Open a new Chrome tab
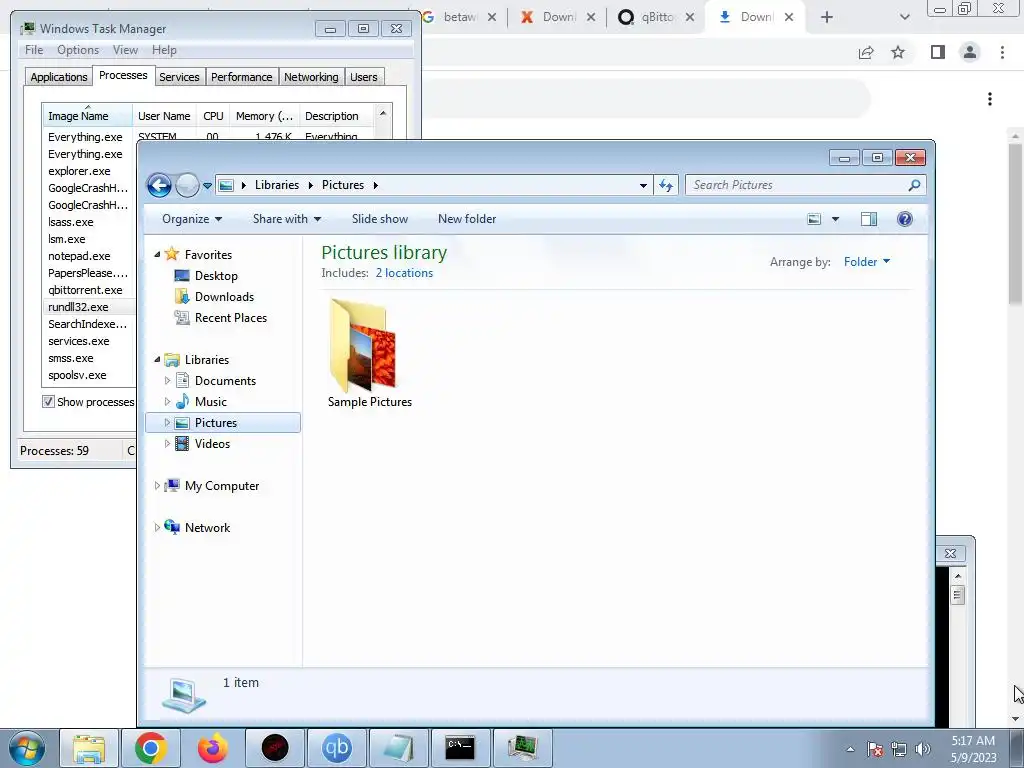The height and width of the screenshot is (768, 1024). (x=827, y=17)
